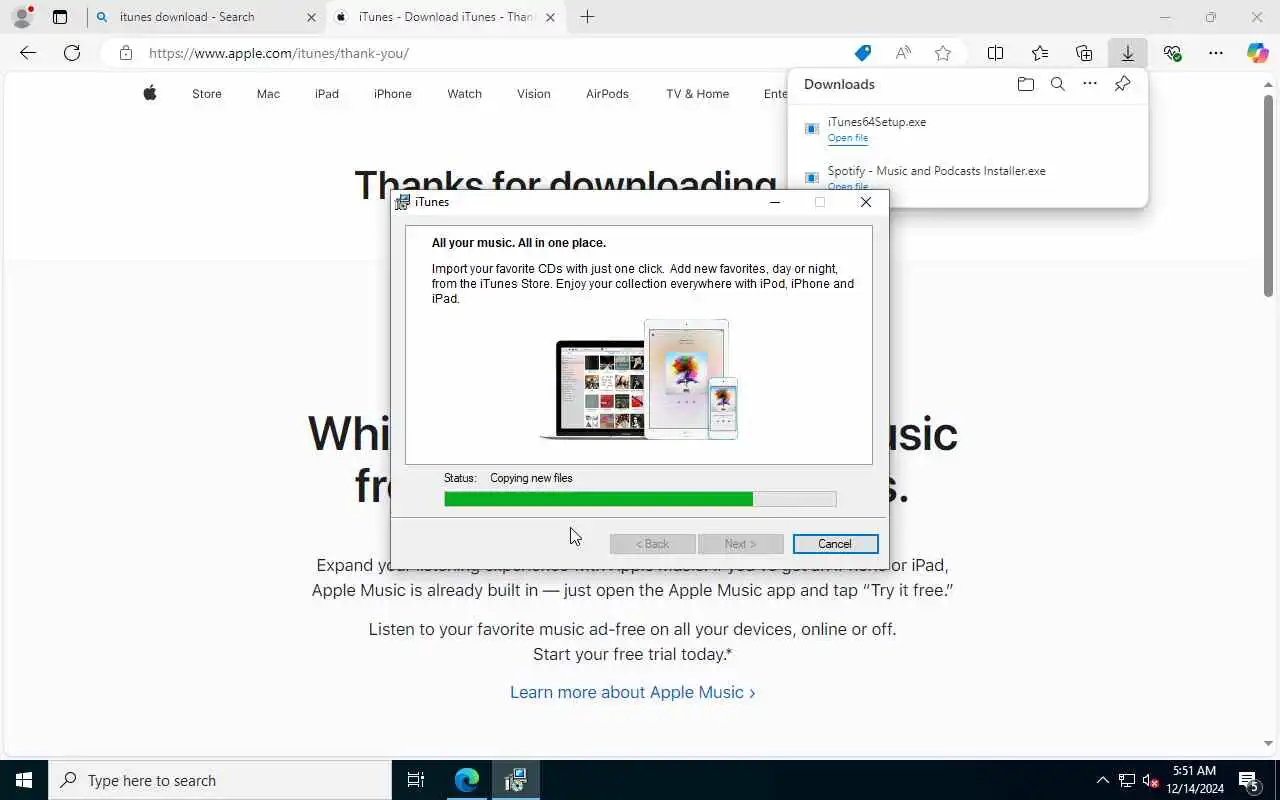Select the iTunes Download iTunes tab

point(446,17)
